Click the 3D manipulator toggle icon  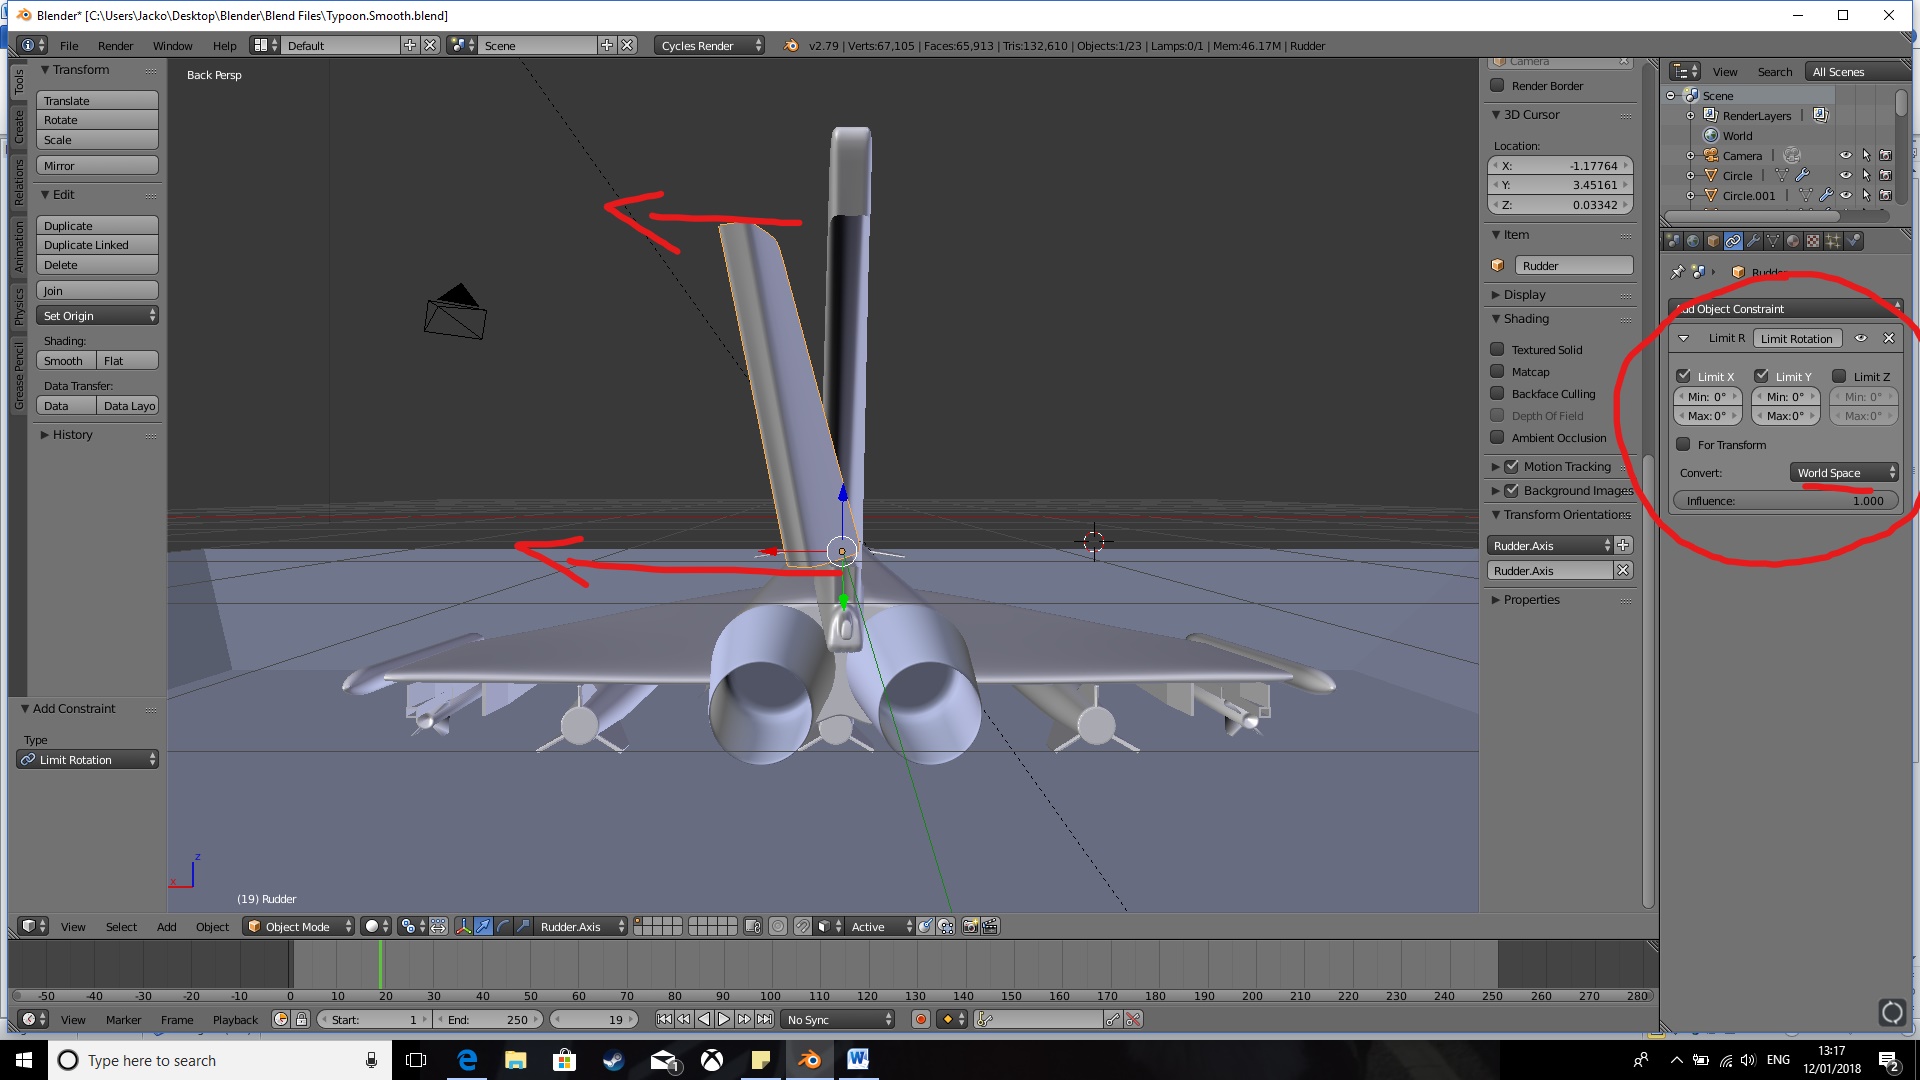463,926
